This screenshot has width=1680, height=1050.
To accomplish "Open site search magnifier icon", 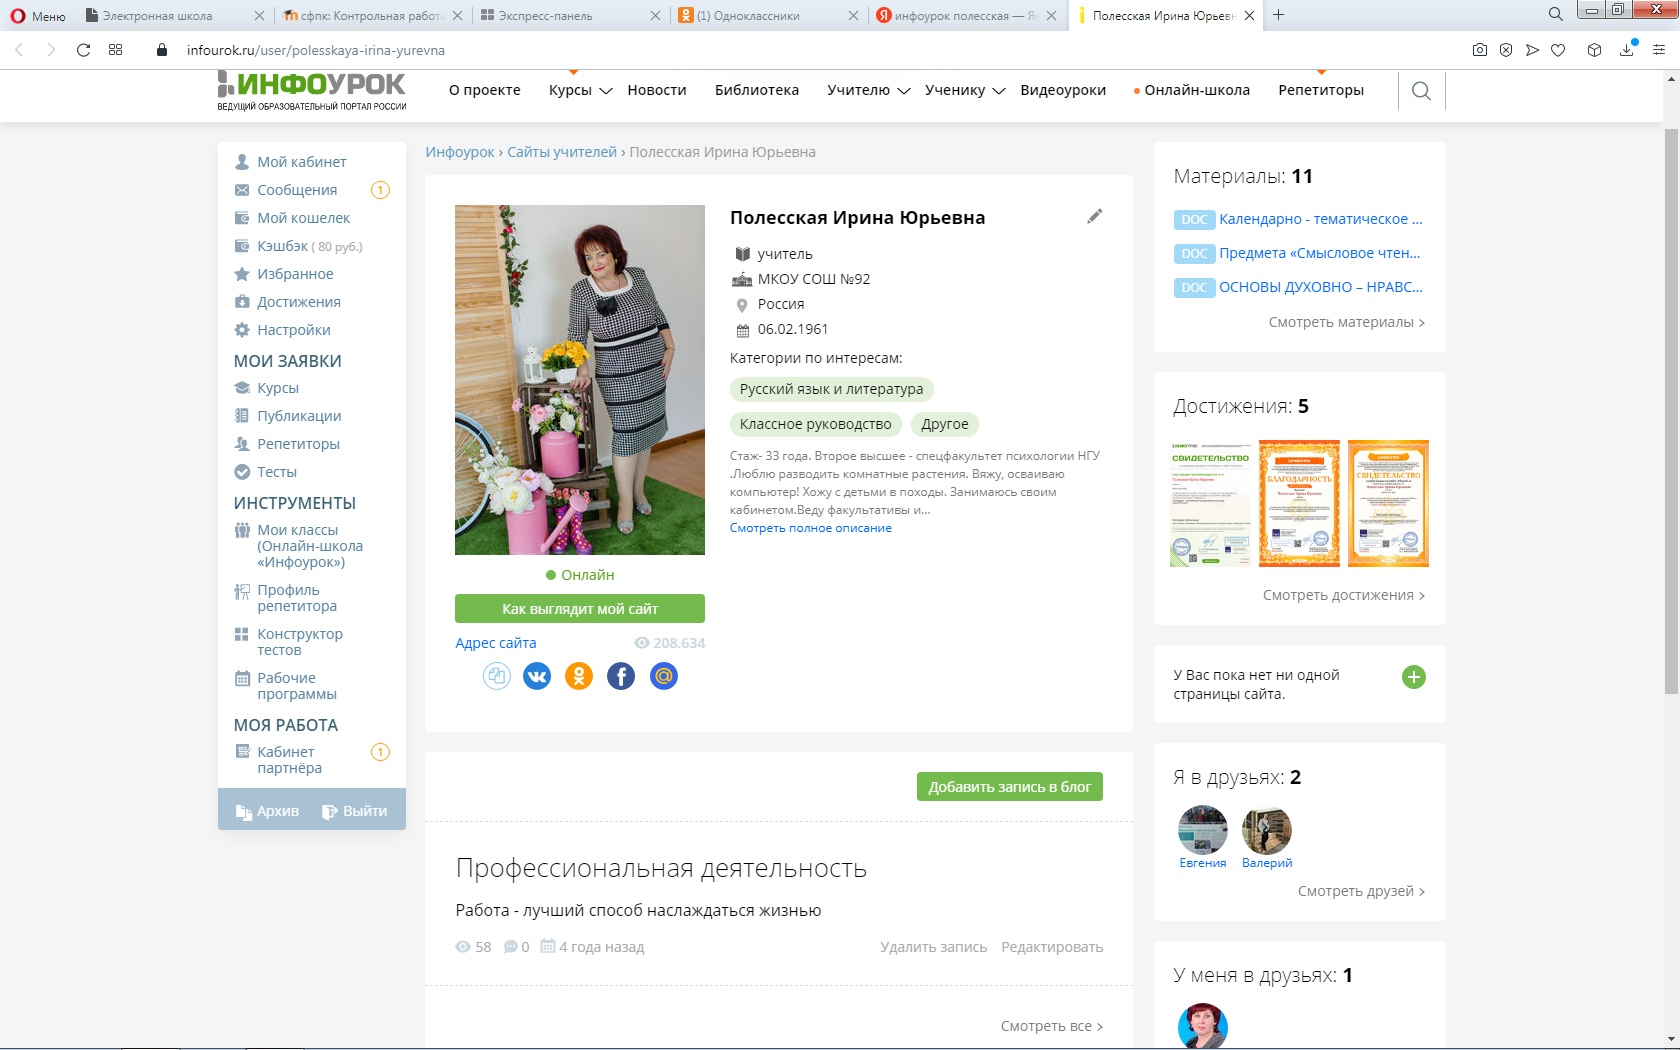I will 1421,91.
